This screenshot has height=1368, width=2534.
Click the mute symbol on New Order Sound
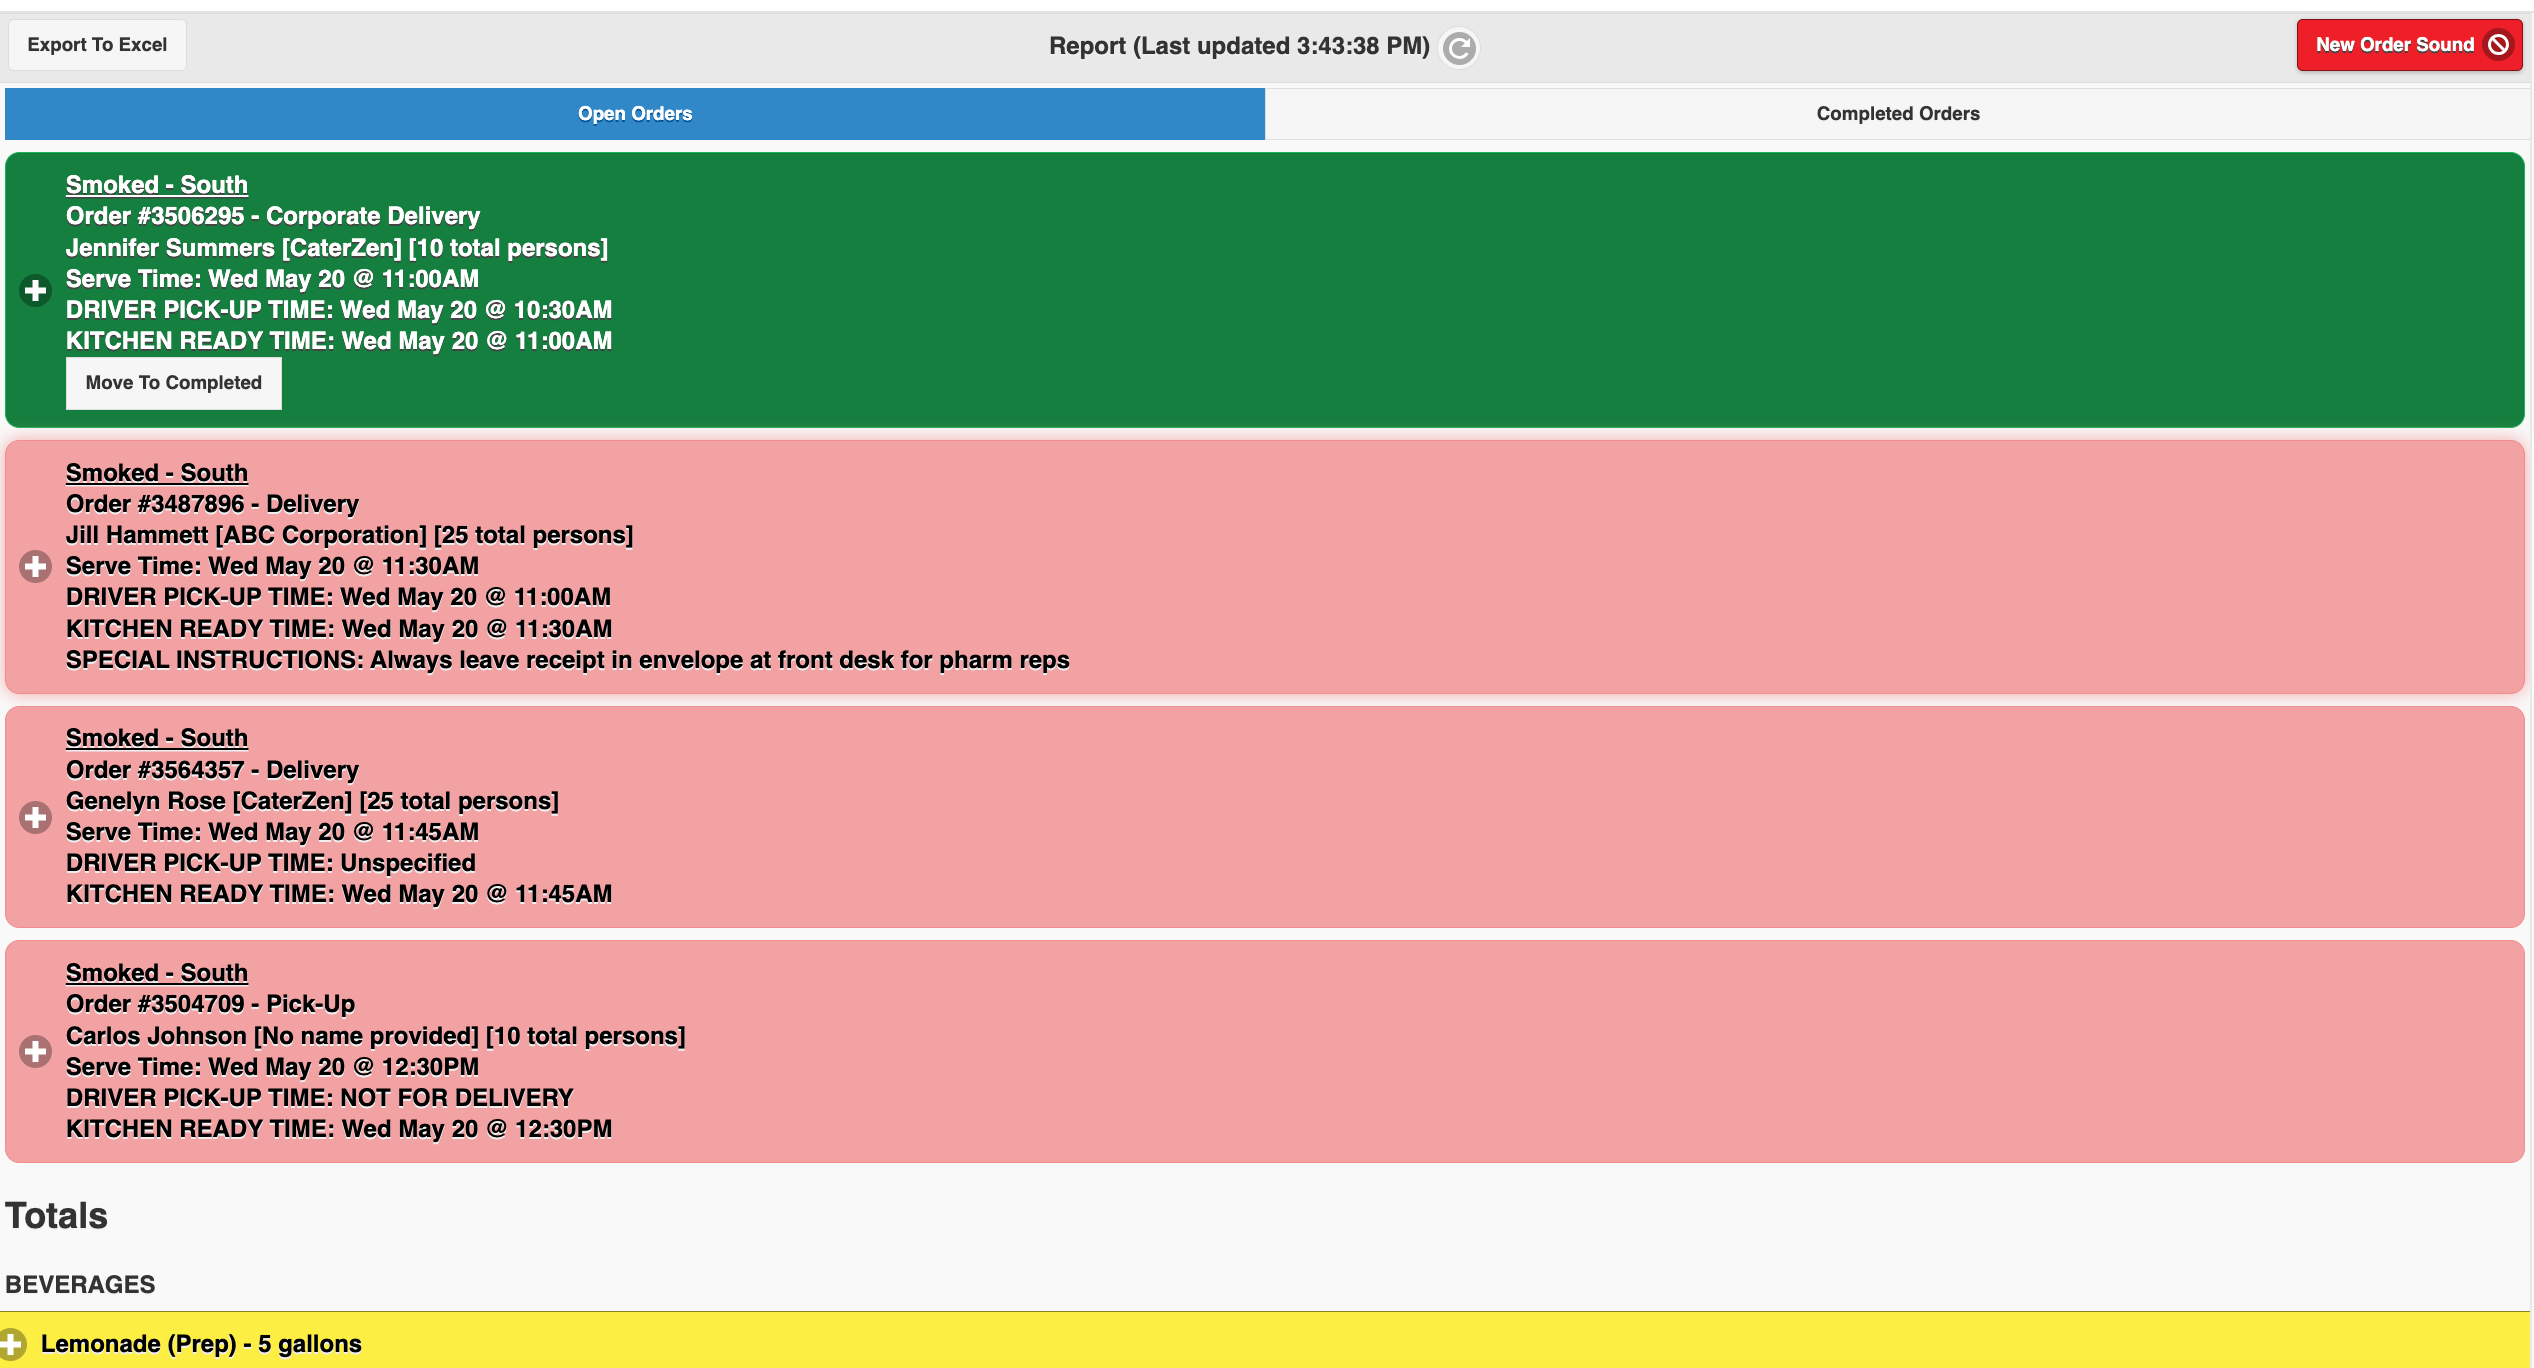click(2498, 45)
